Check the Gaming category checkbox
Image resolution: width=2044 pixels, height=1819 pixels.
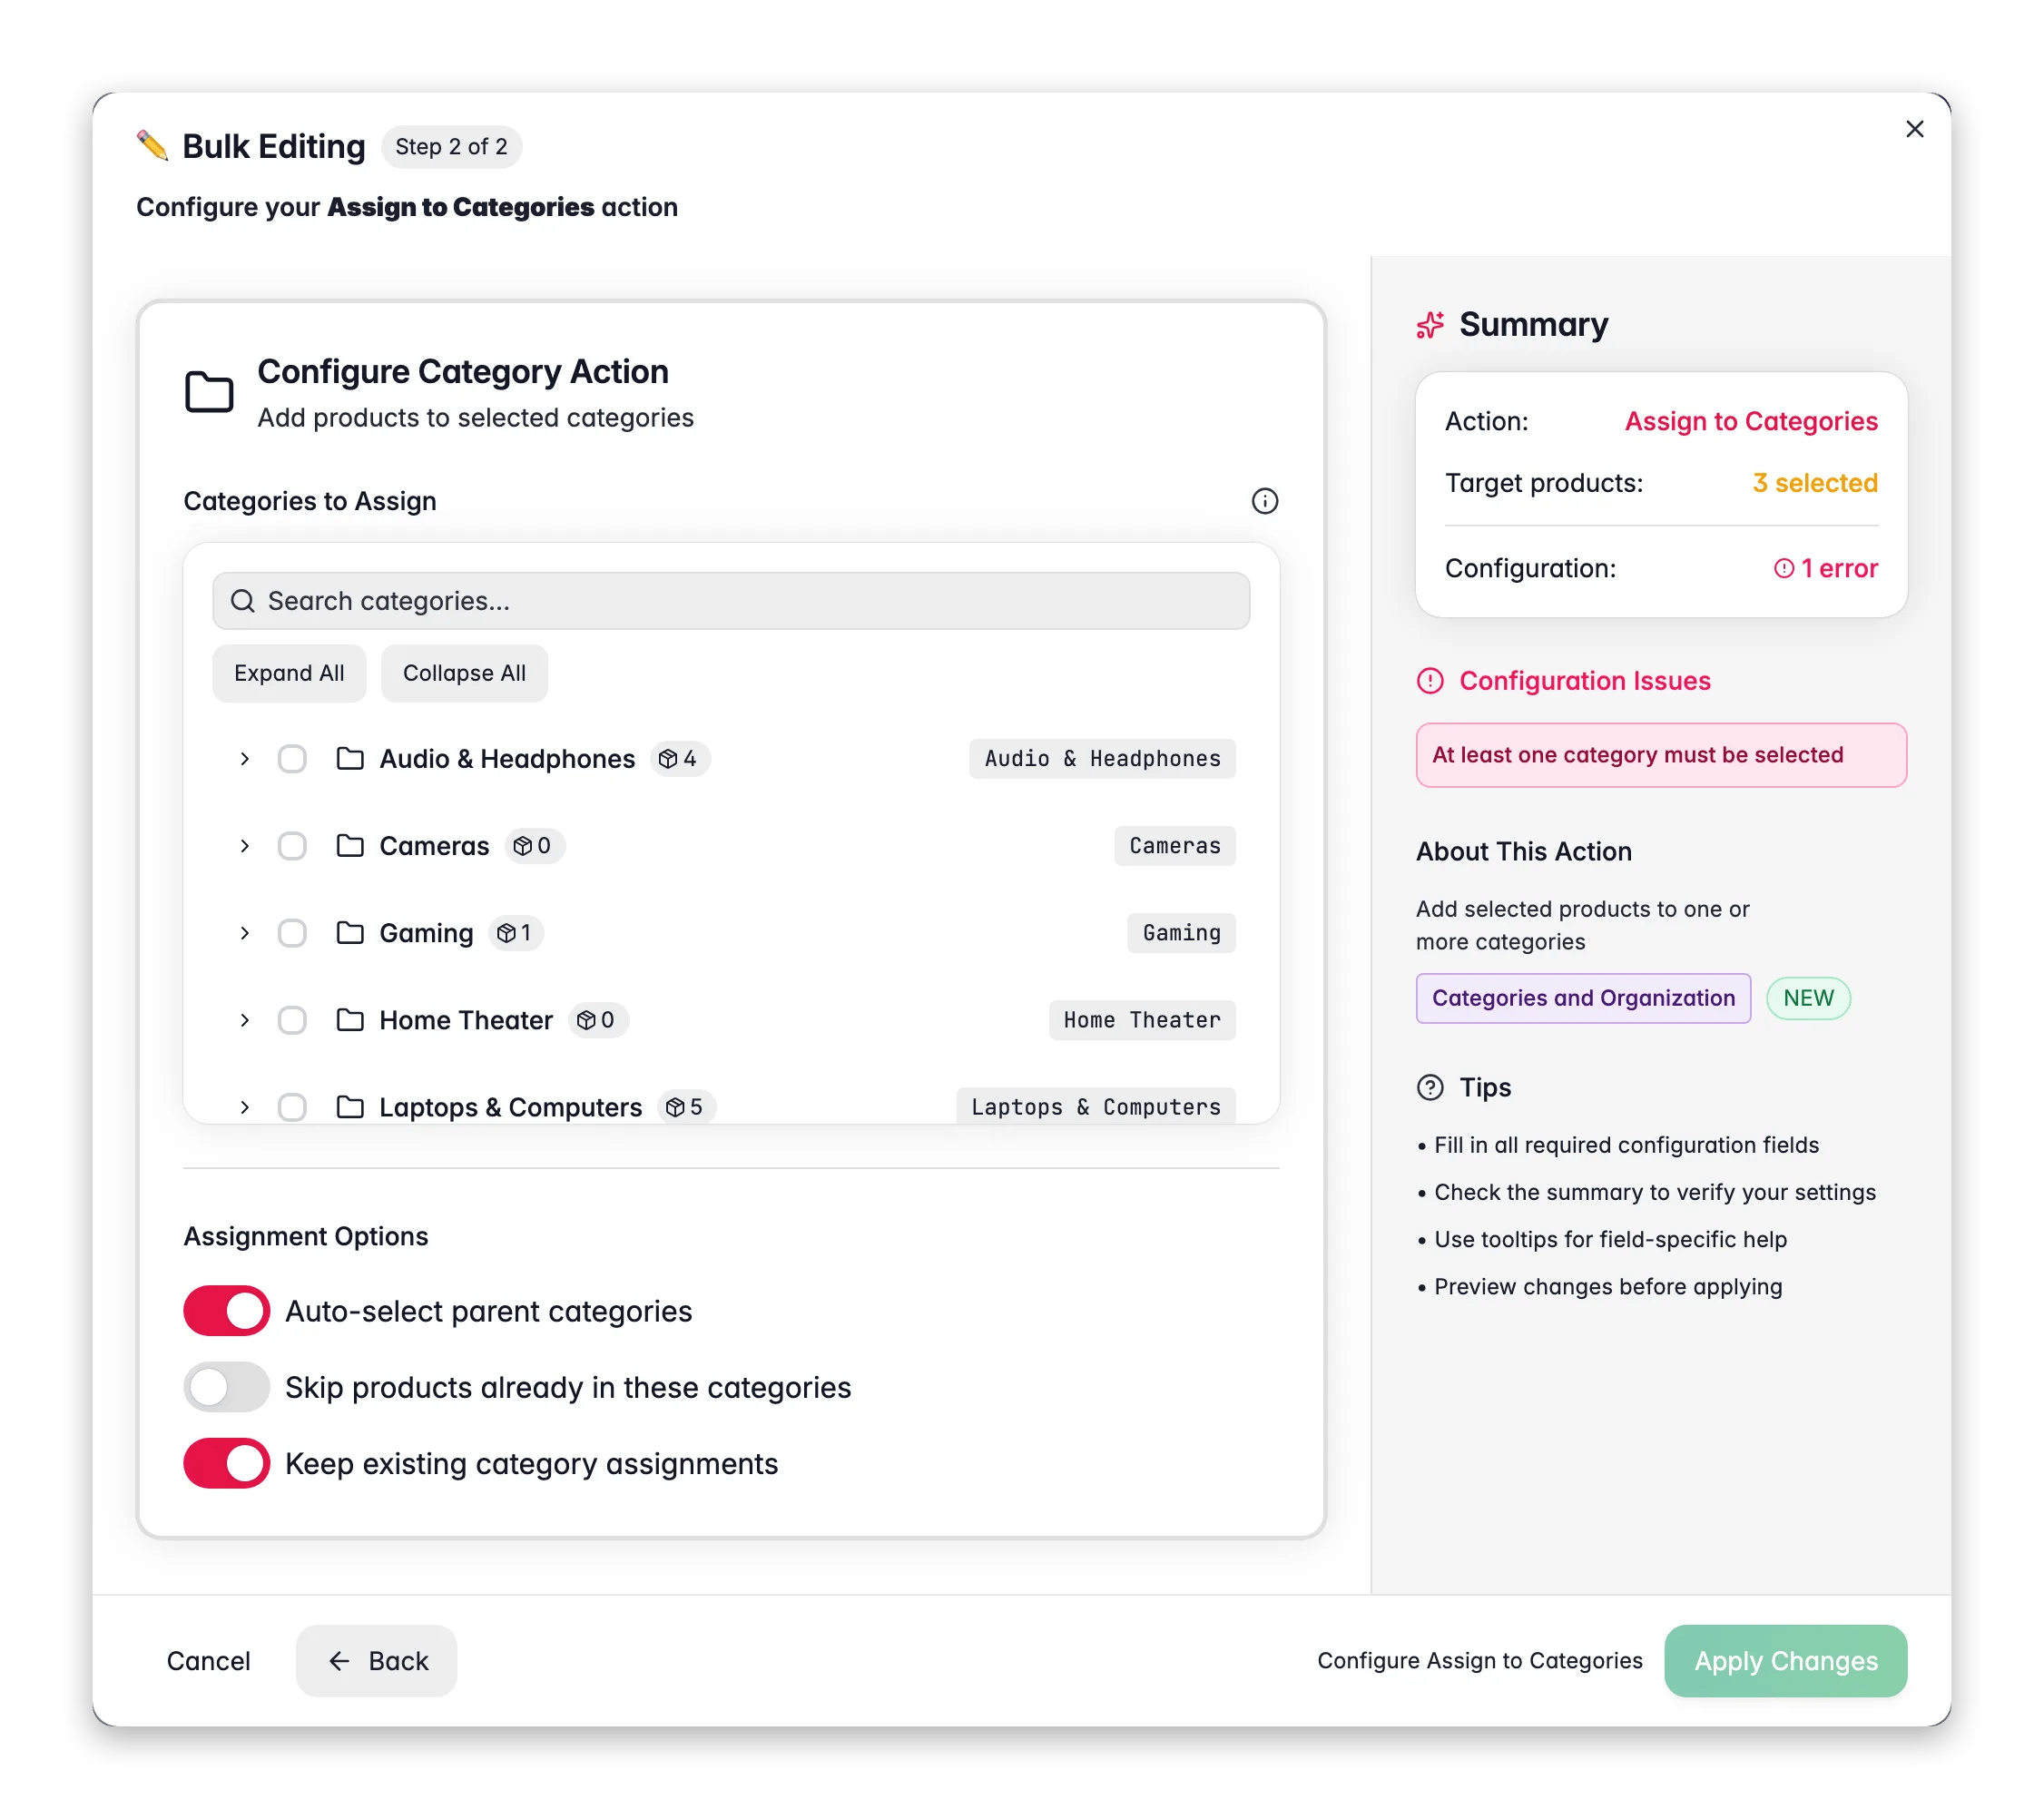coord(292,933)
